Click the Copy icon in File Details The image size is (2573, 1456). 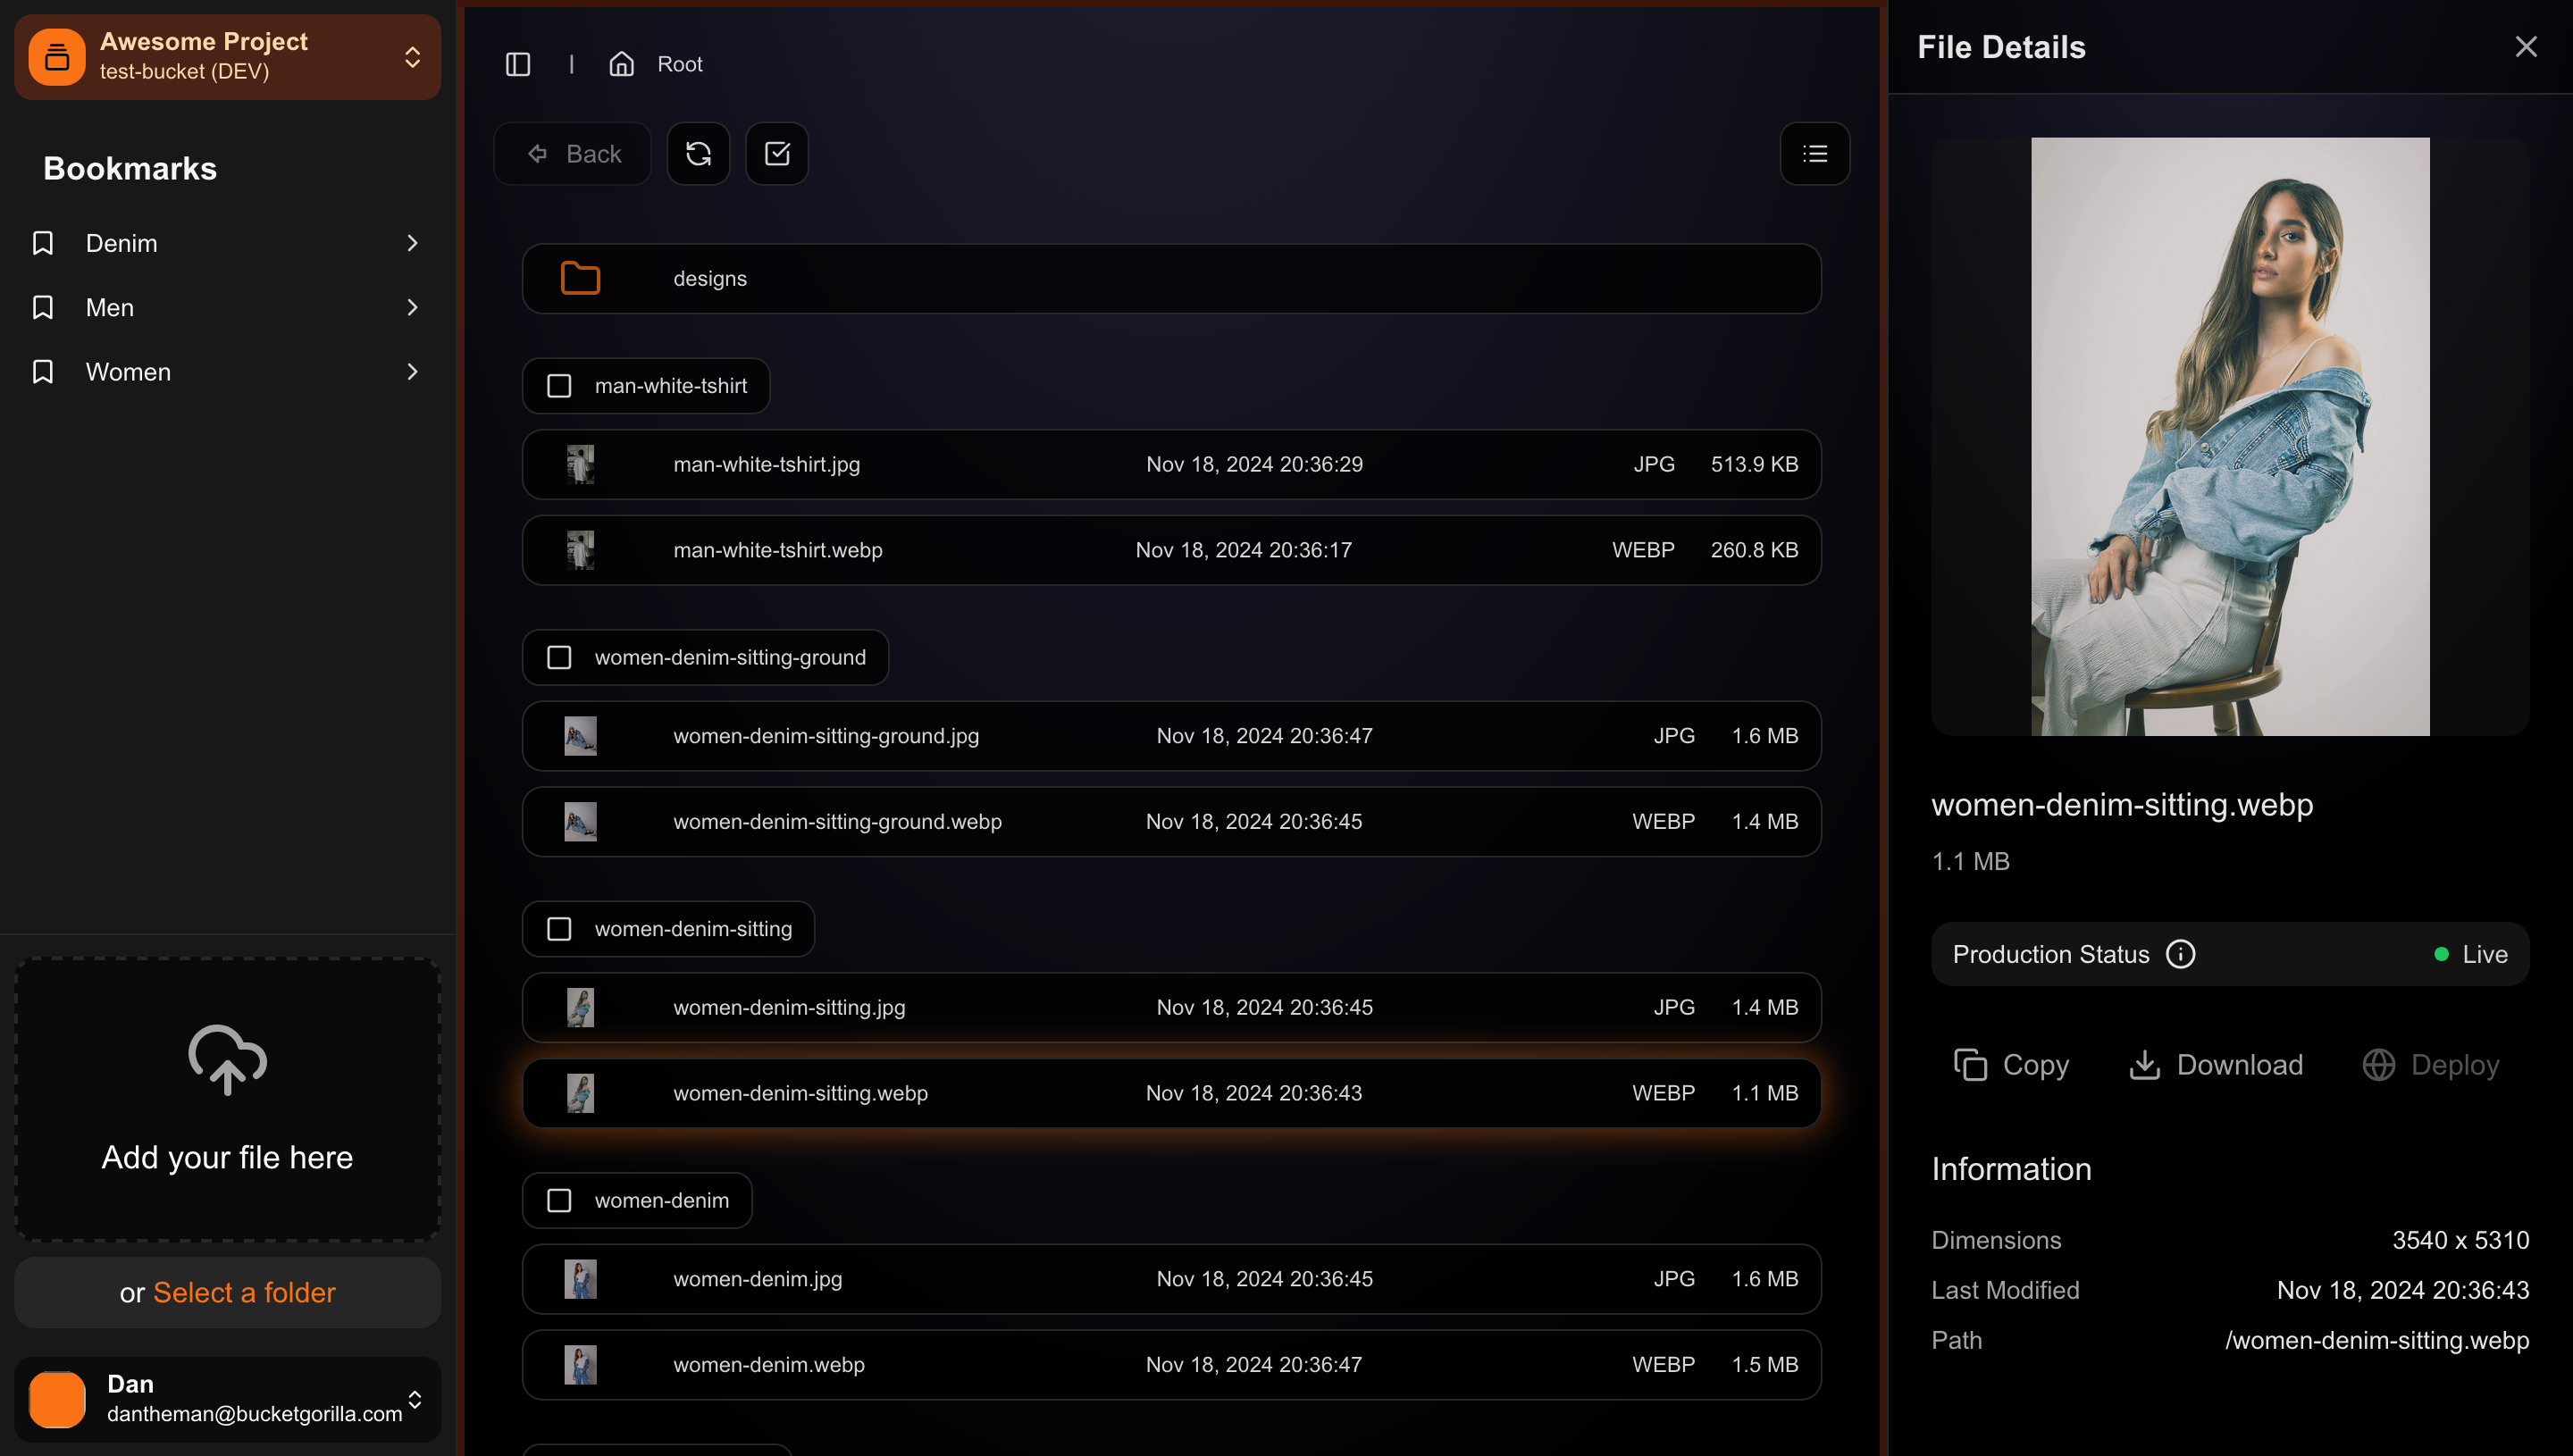click(x=1970, y=1065)
